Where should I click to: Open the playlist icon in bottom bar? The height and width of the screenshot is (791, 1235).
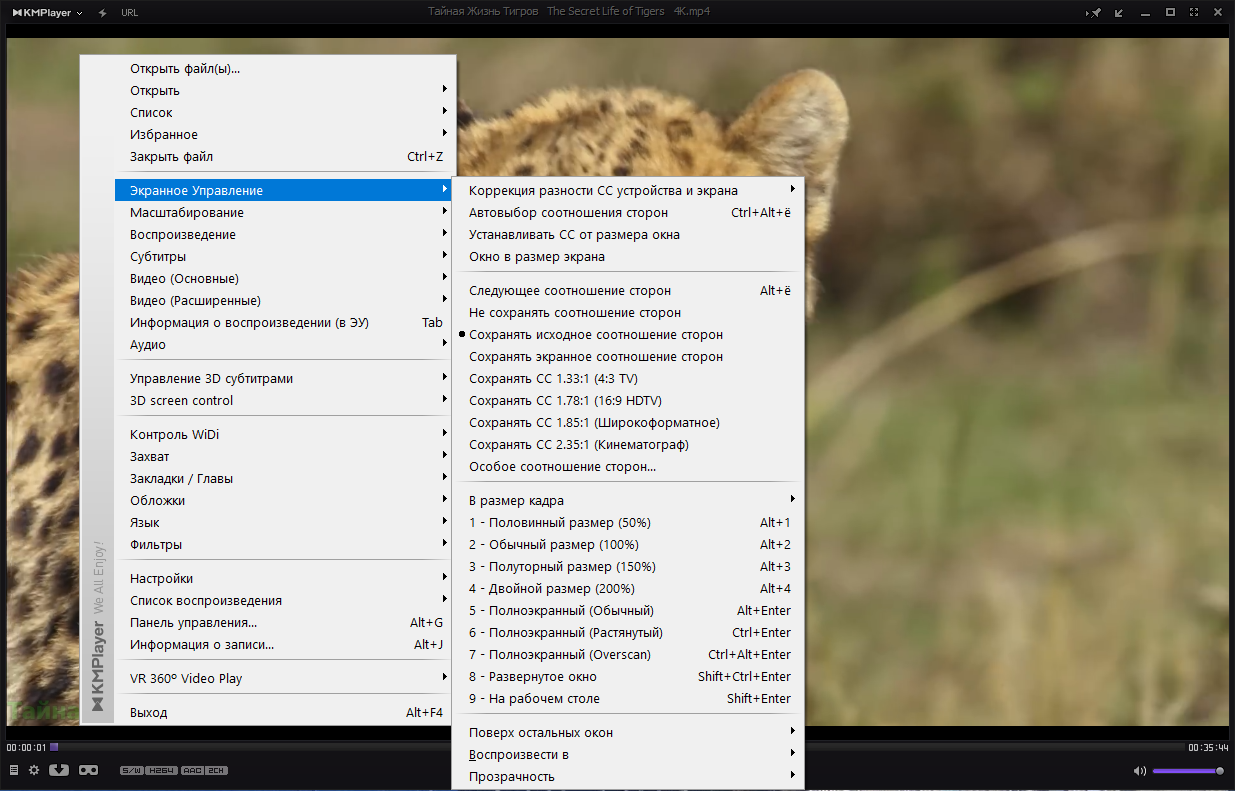(x=13, y=770)
